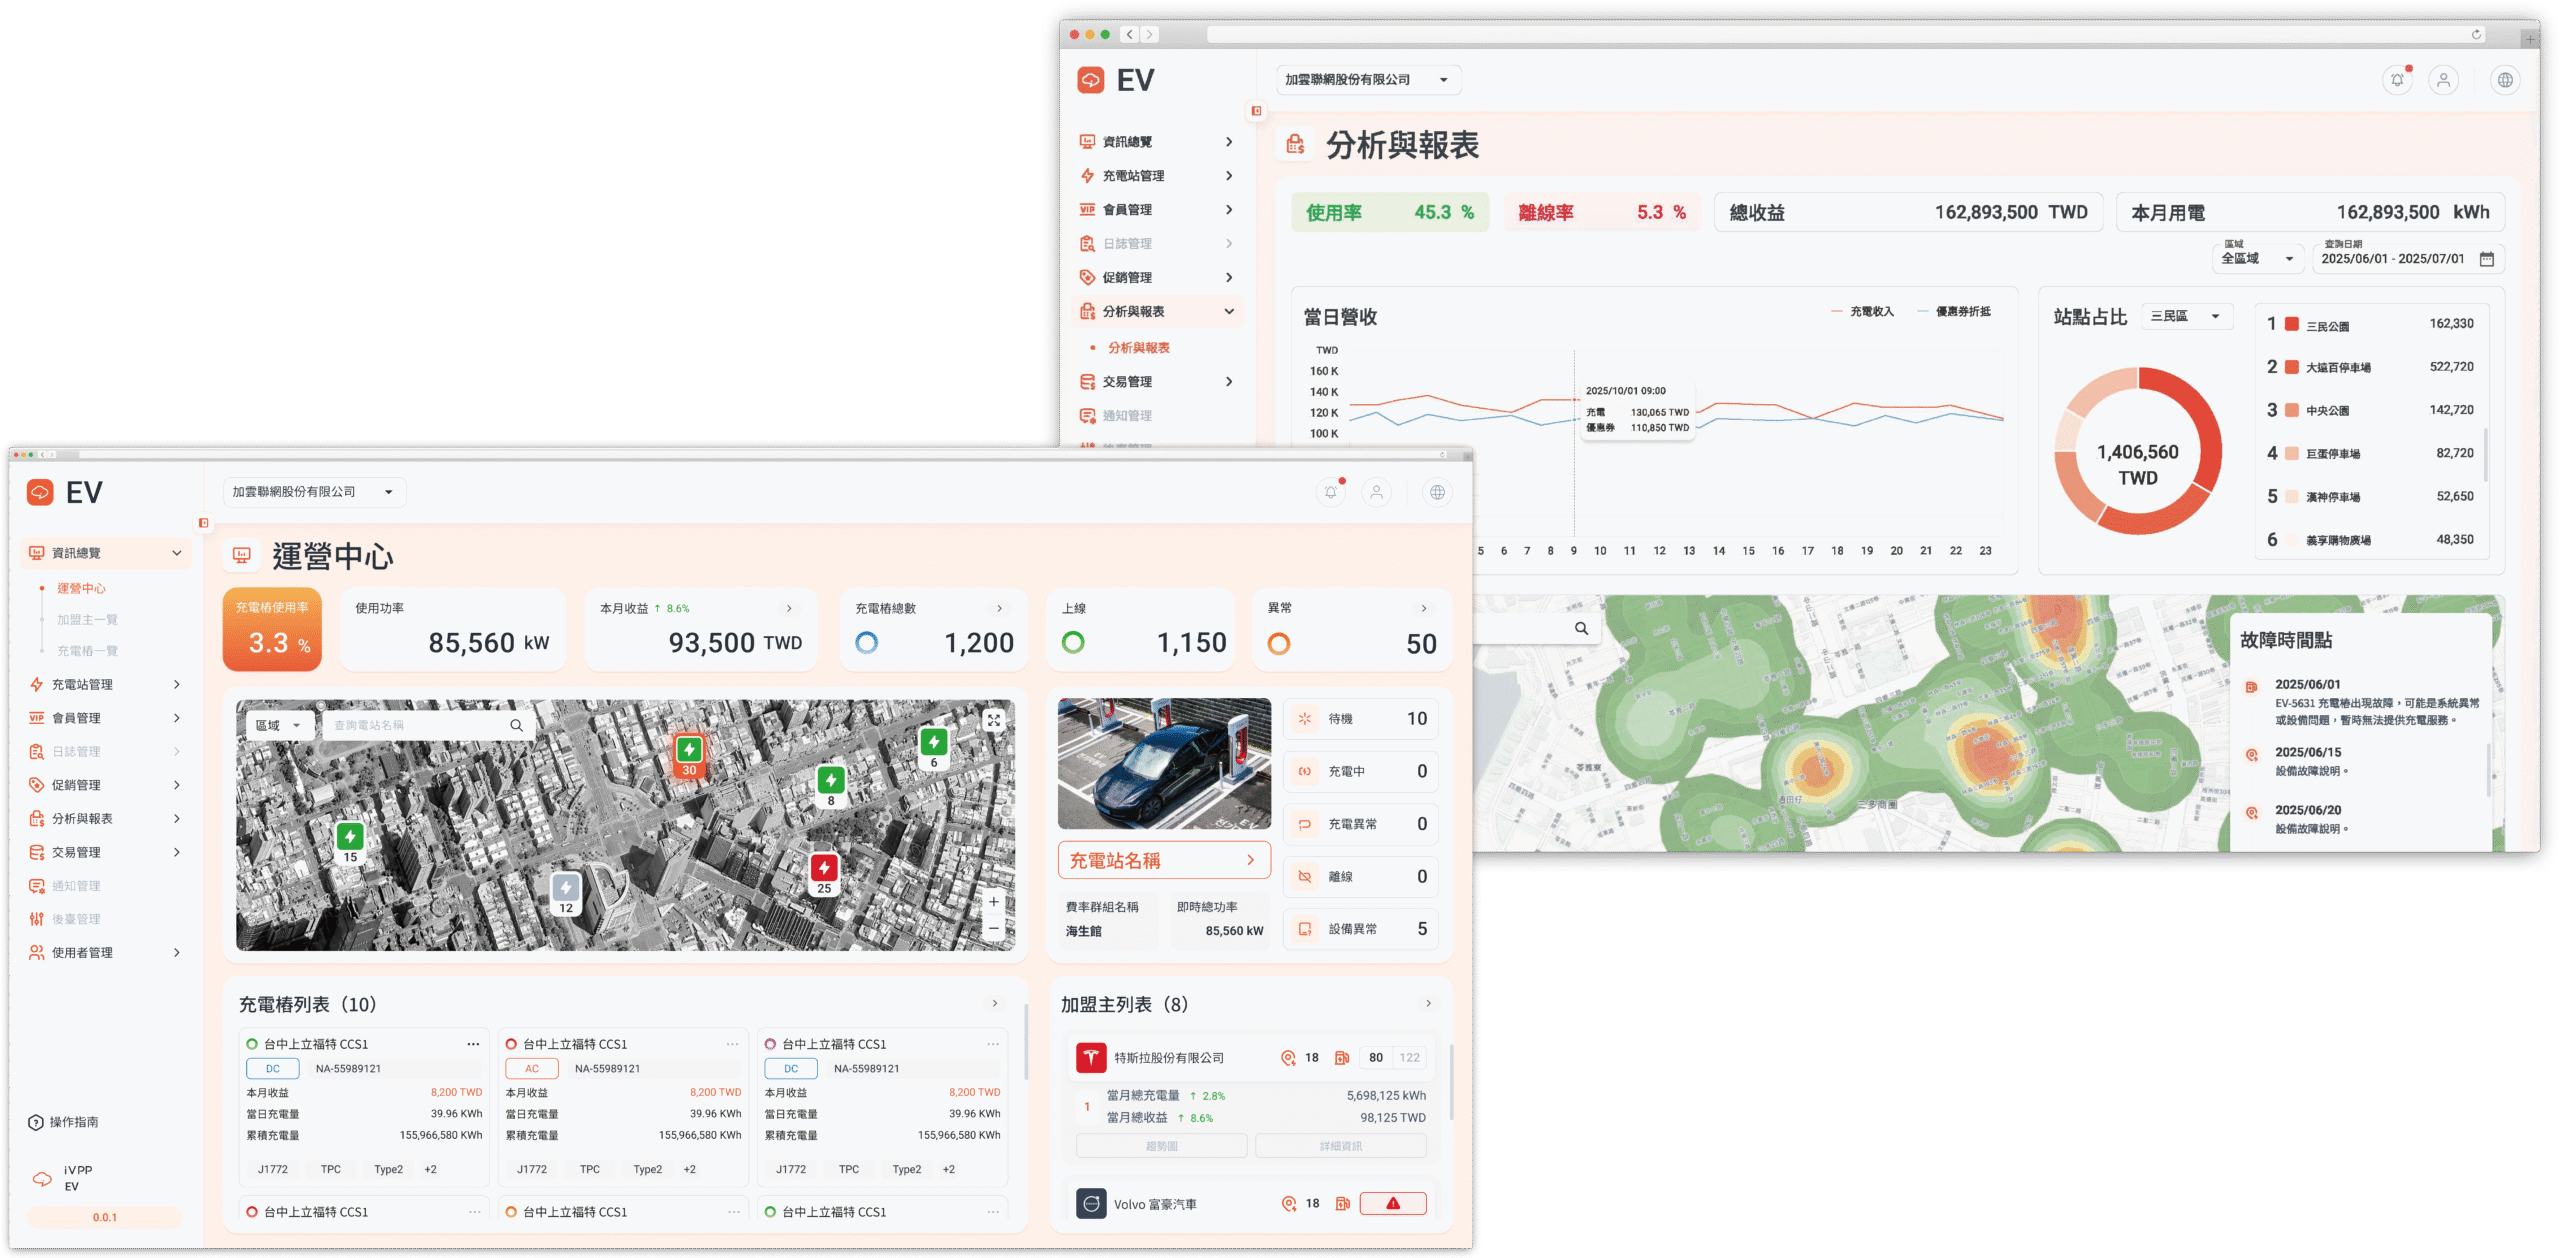This screenshot has width=2560, height=1258.
Task: Click the map zoom-in plus button
Action: pos(993,902)
